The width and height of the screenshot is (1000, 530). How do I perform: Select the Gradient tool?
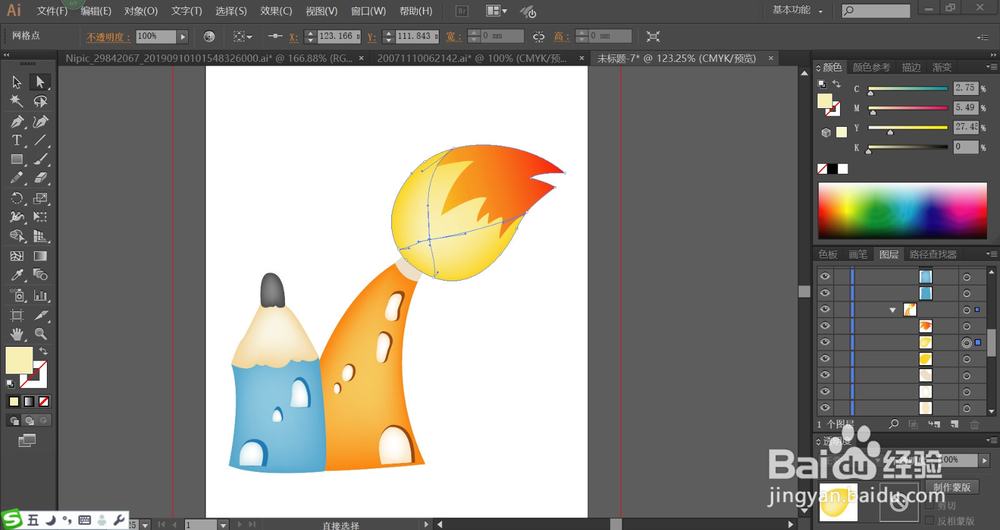click(x=40, y=256)
